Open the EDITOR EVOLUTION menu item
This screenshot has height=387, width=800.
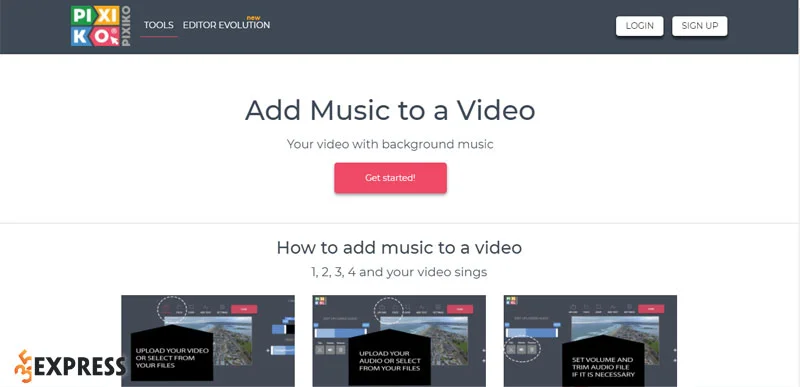point(227,24)
